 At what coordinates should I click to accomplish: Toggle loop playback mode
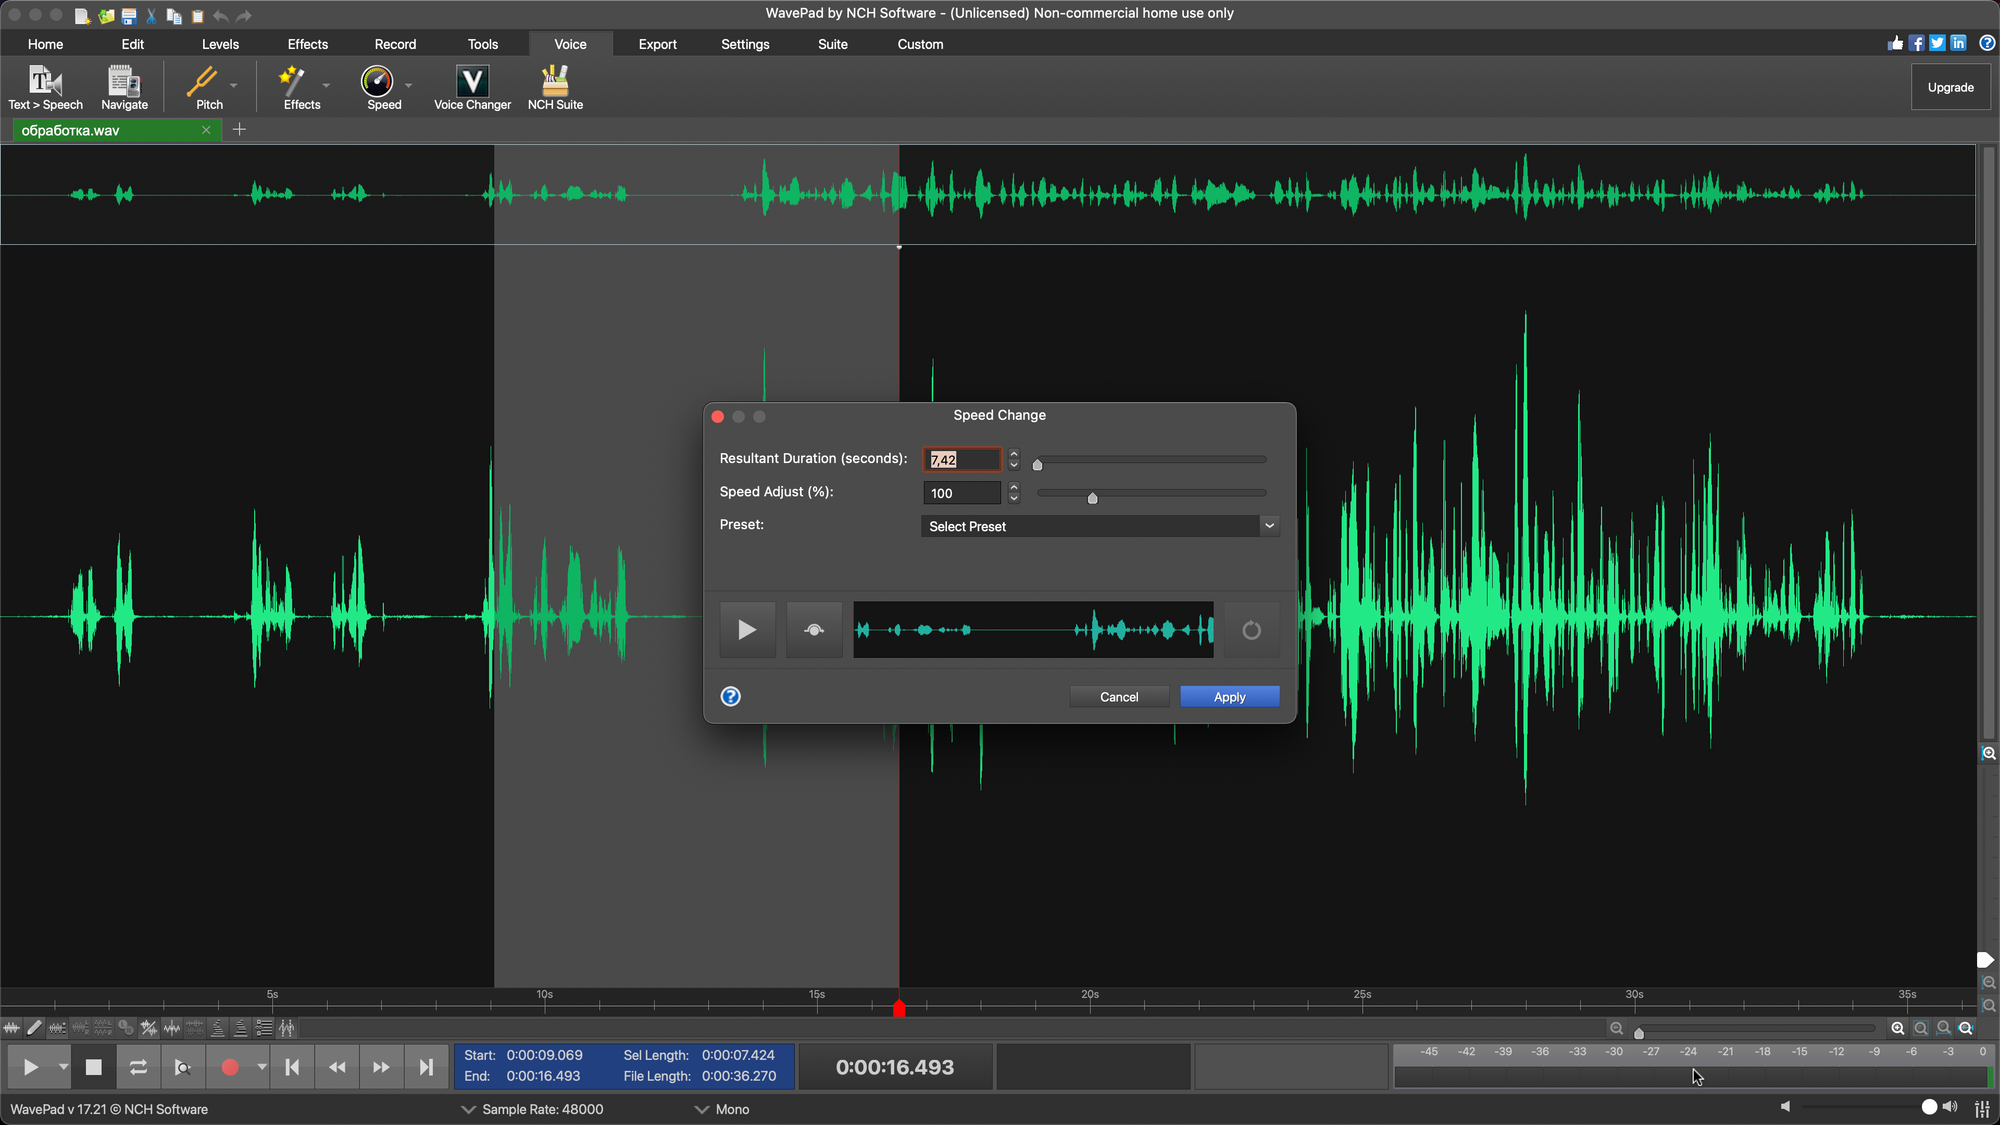(x=138, y=1067)
